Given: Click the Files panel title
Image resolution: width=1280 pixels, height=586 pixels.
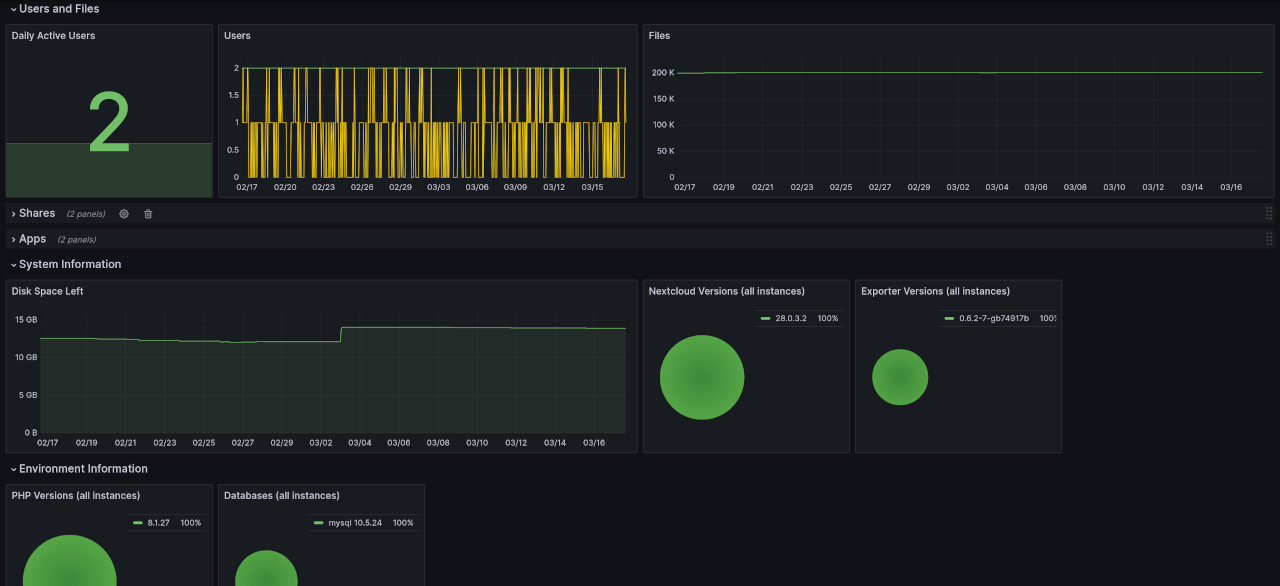Looking at the screenshot, I should [659, 36].
